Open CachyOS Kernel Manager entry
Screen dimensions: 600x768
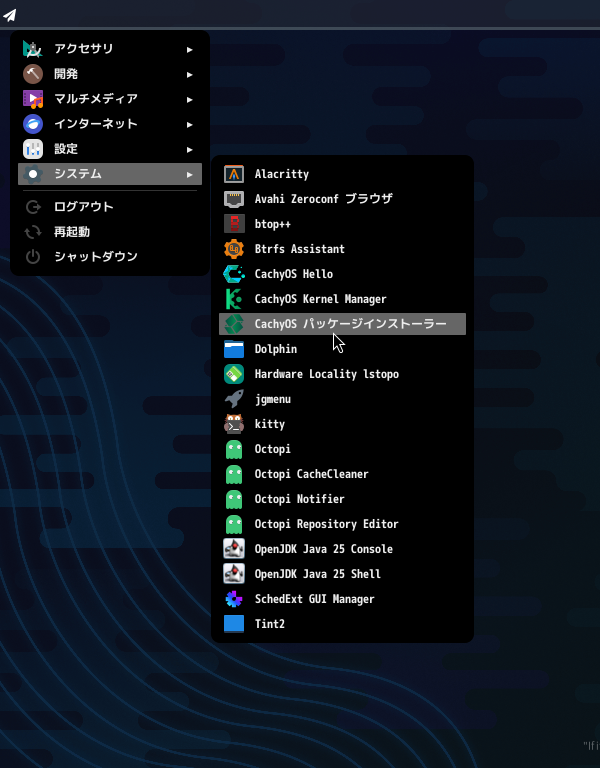coord(342,299)
